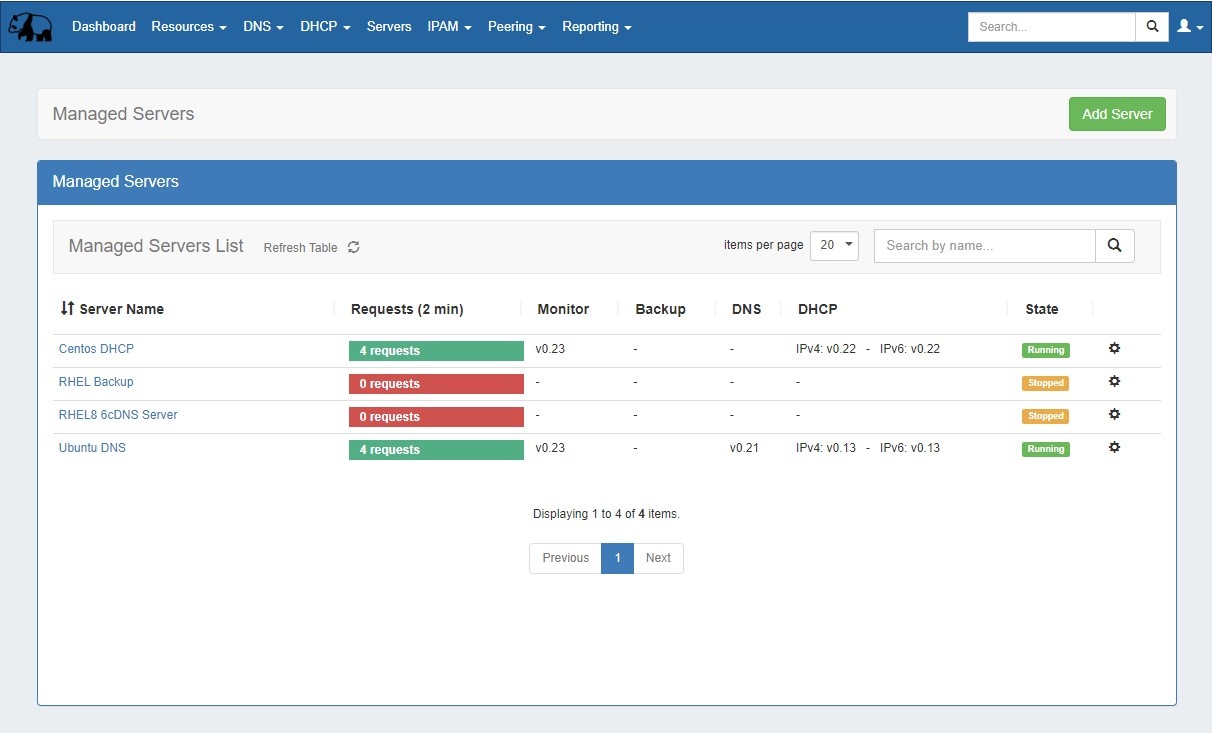Open the DHCP dropdown in navbar

pyautogui.click(x=325, y=27)
